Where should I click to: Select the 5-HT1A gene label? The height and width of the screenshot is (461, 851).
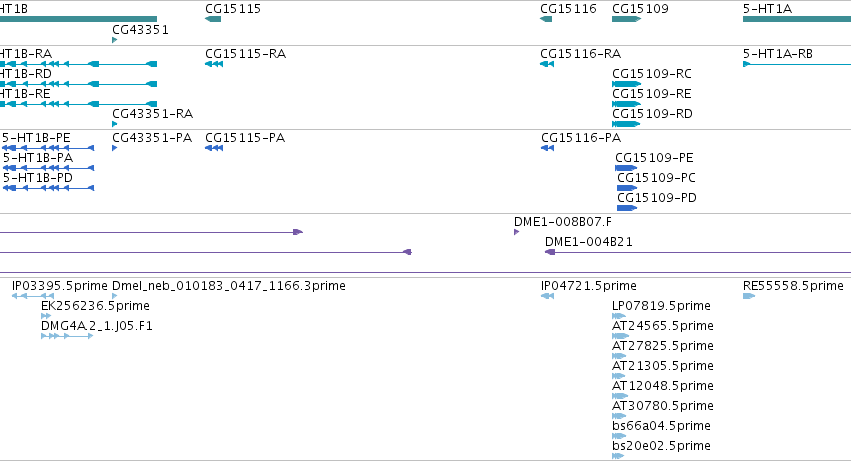(767, 9)
